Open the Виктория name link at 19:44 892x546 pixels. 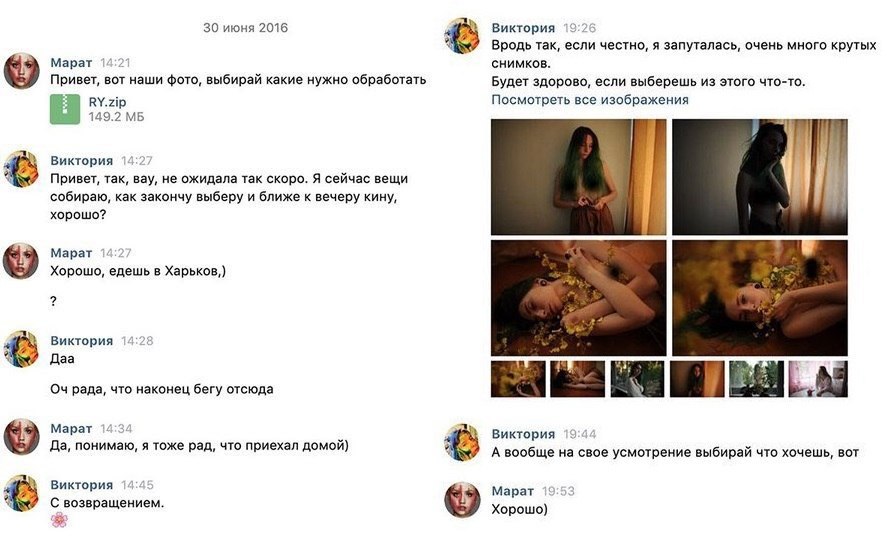click(x=523, y=434)
